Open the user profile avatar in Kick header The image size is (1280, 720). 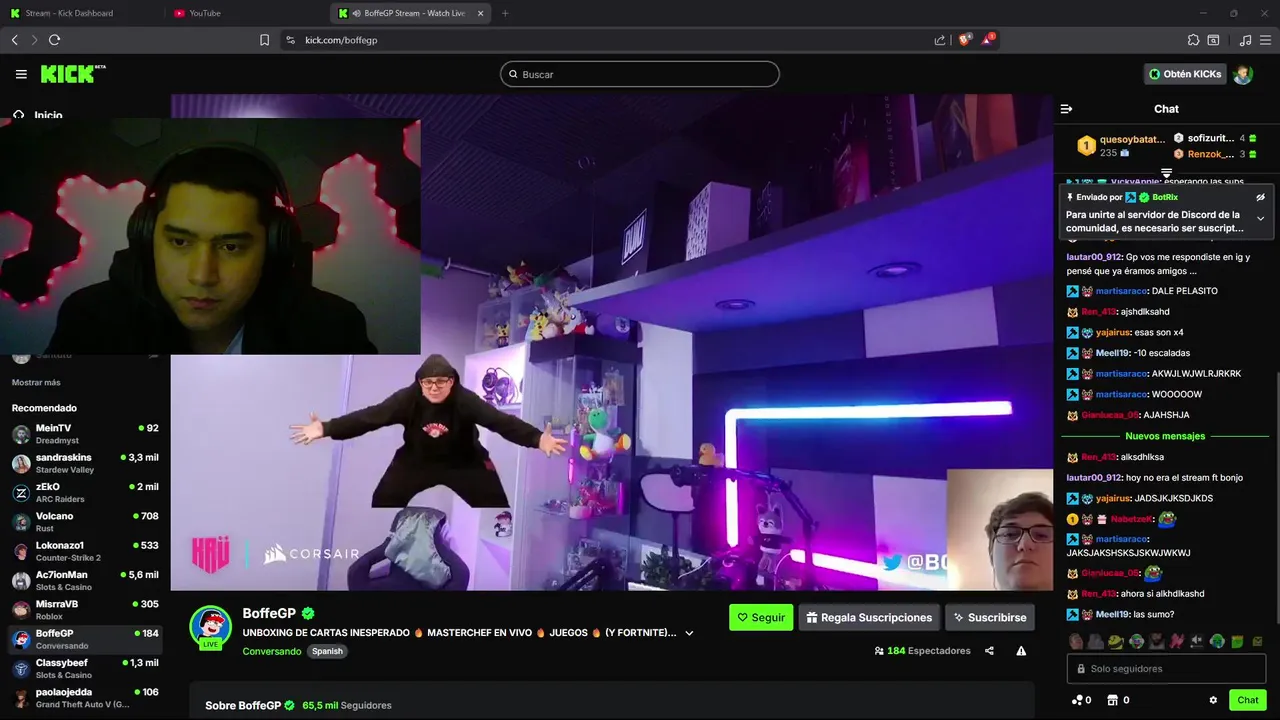1242,74
